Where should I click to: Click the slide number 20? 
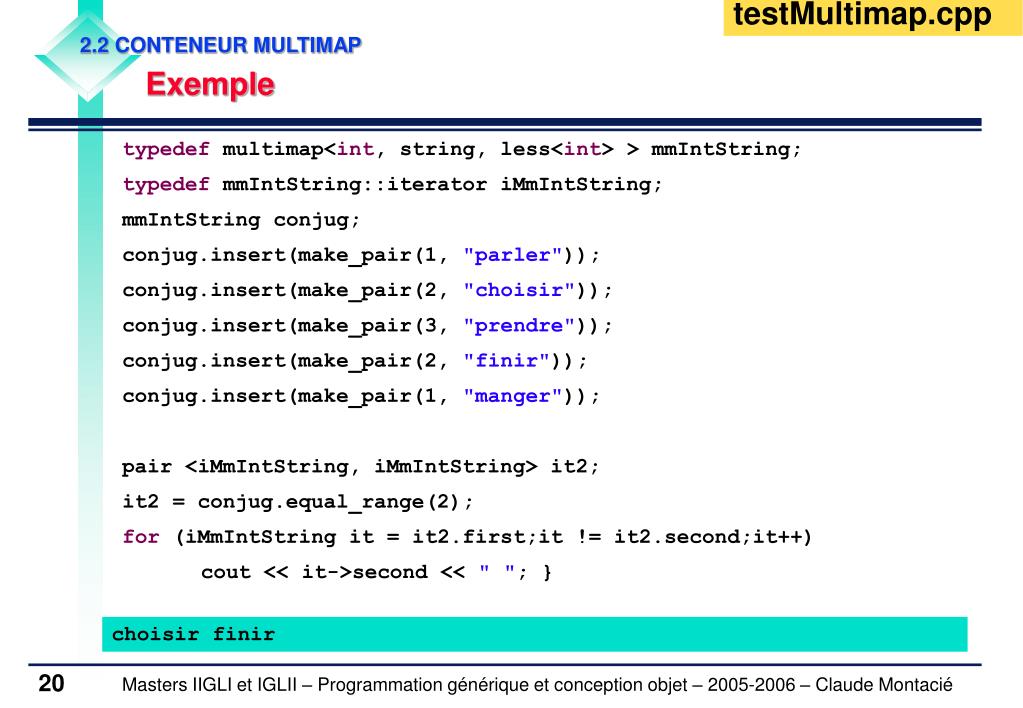pyautogui.click(x=51, y=684)
